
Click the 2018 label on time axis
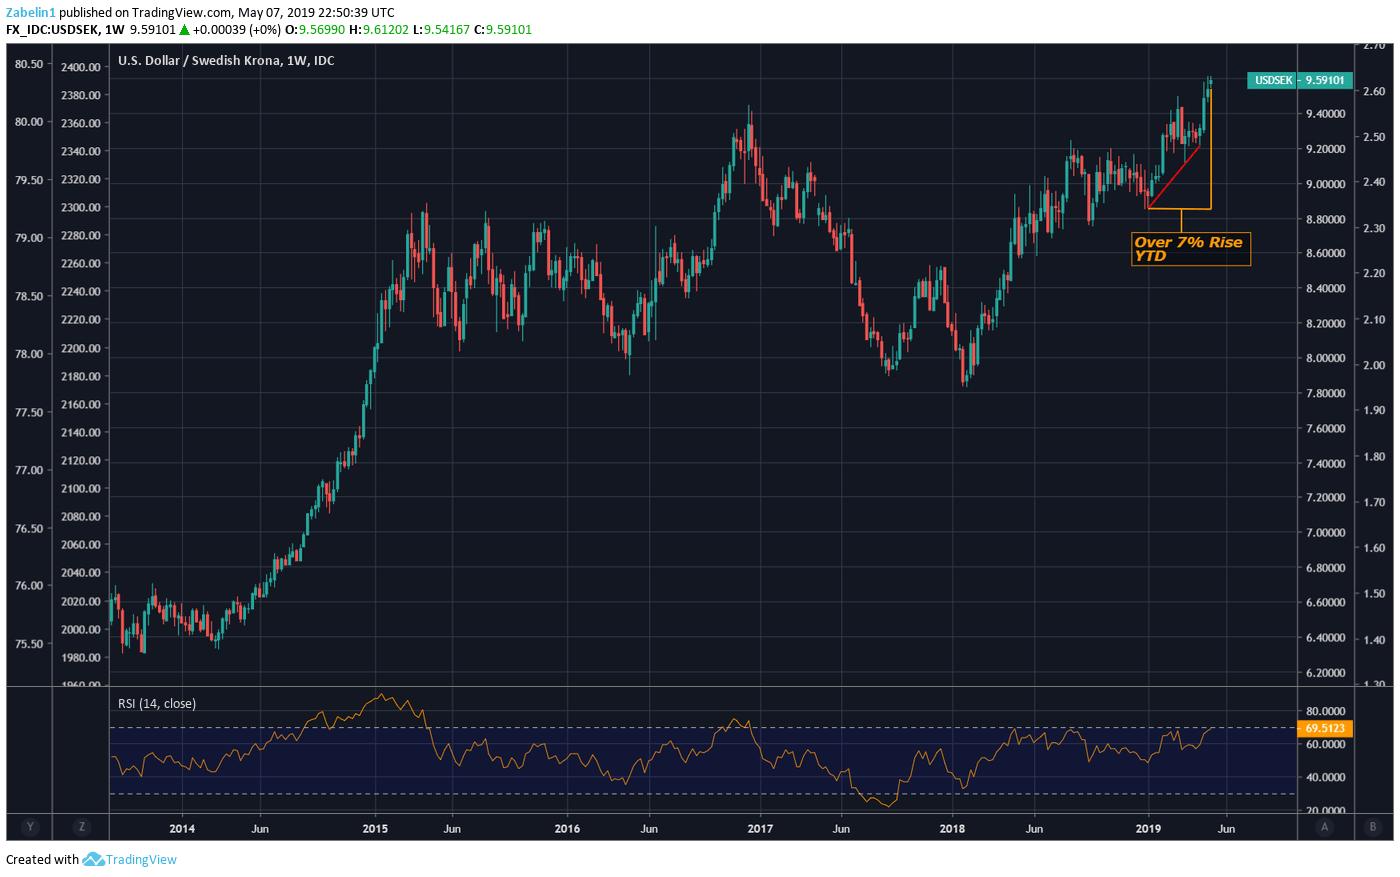(953, 828)
